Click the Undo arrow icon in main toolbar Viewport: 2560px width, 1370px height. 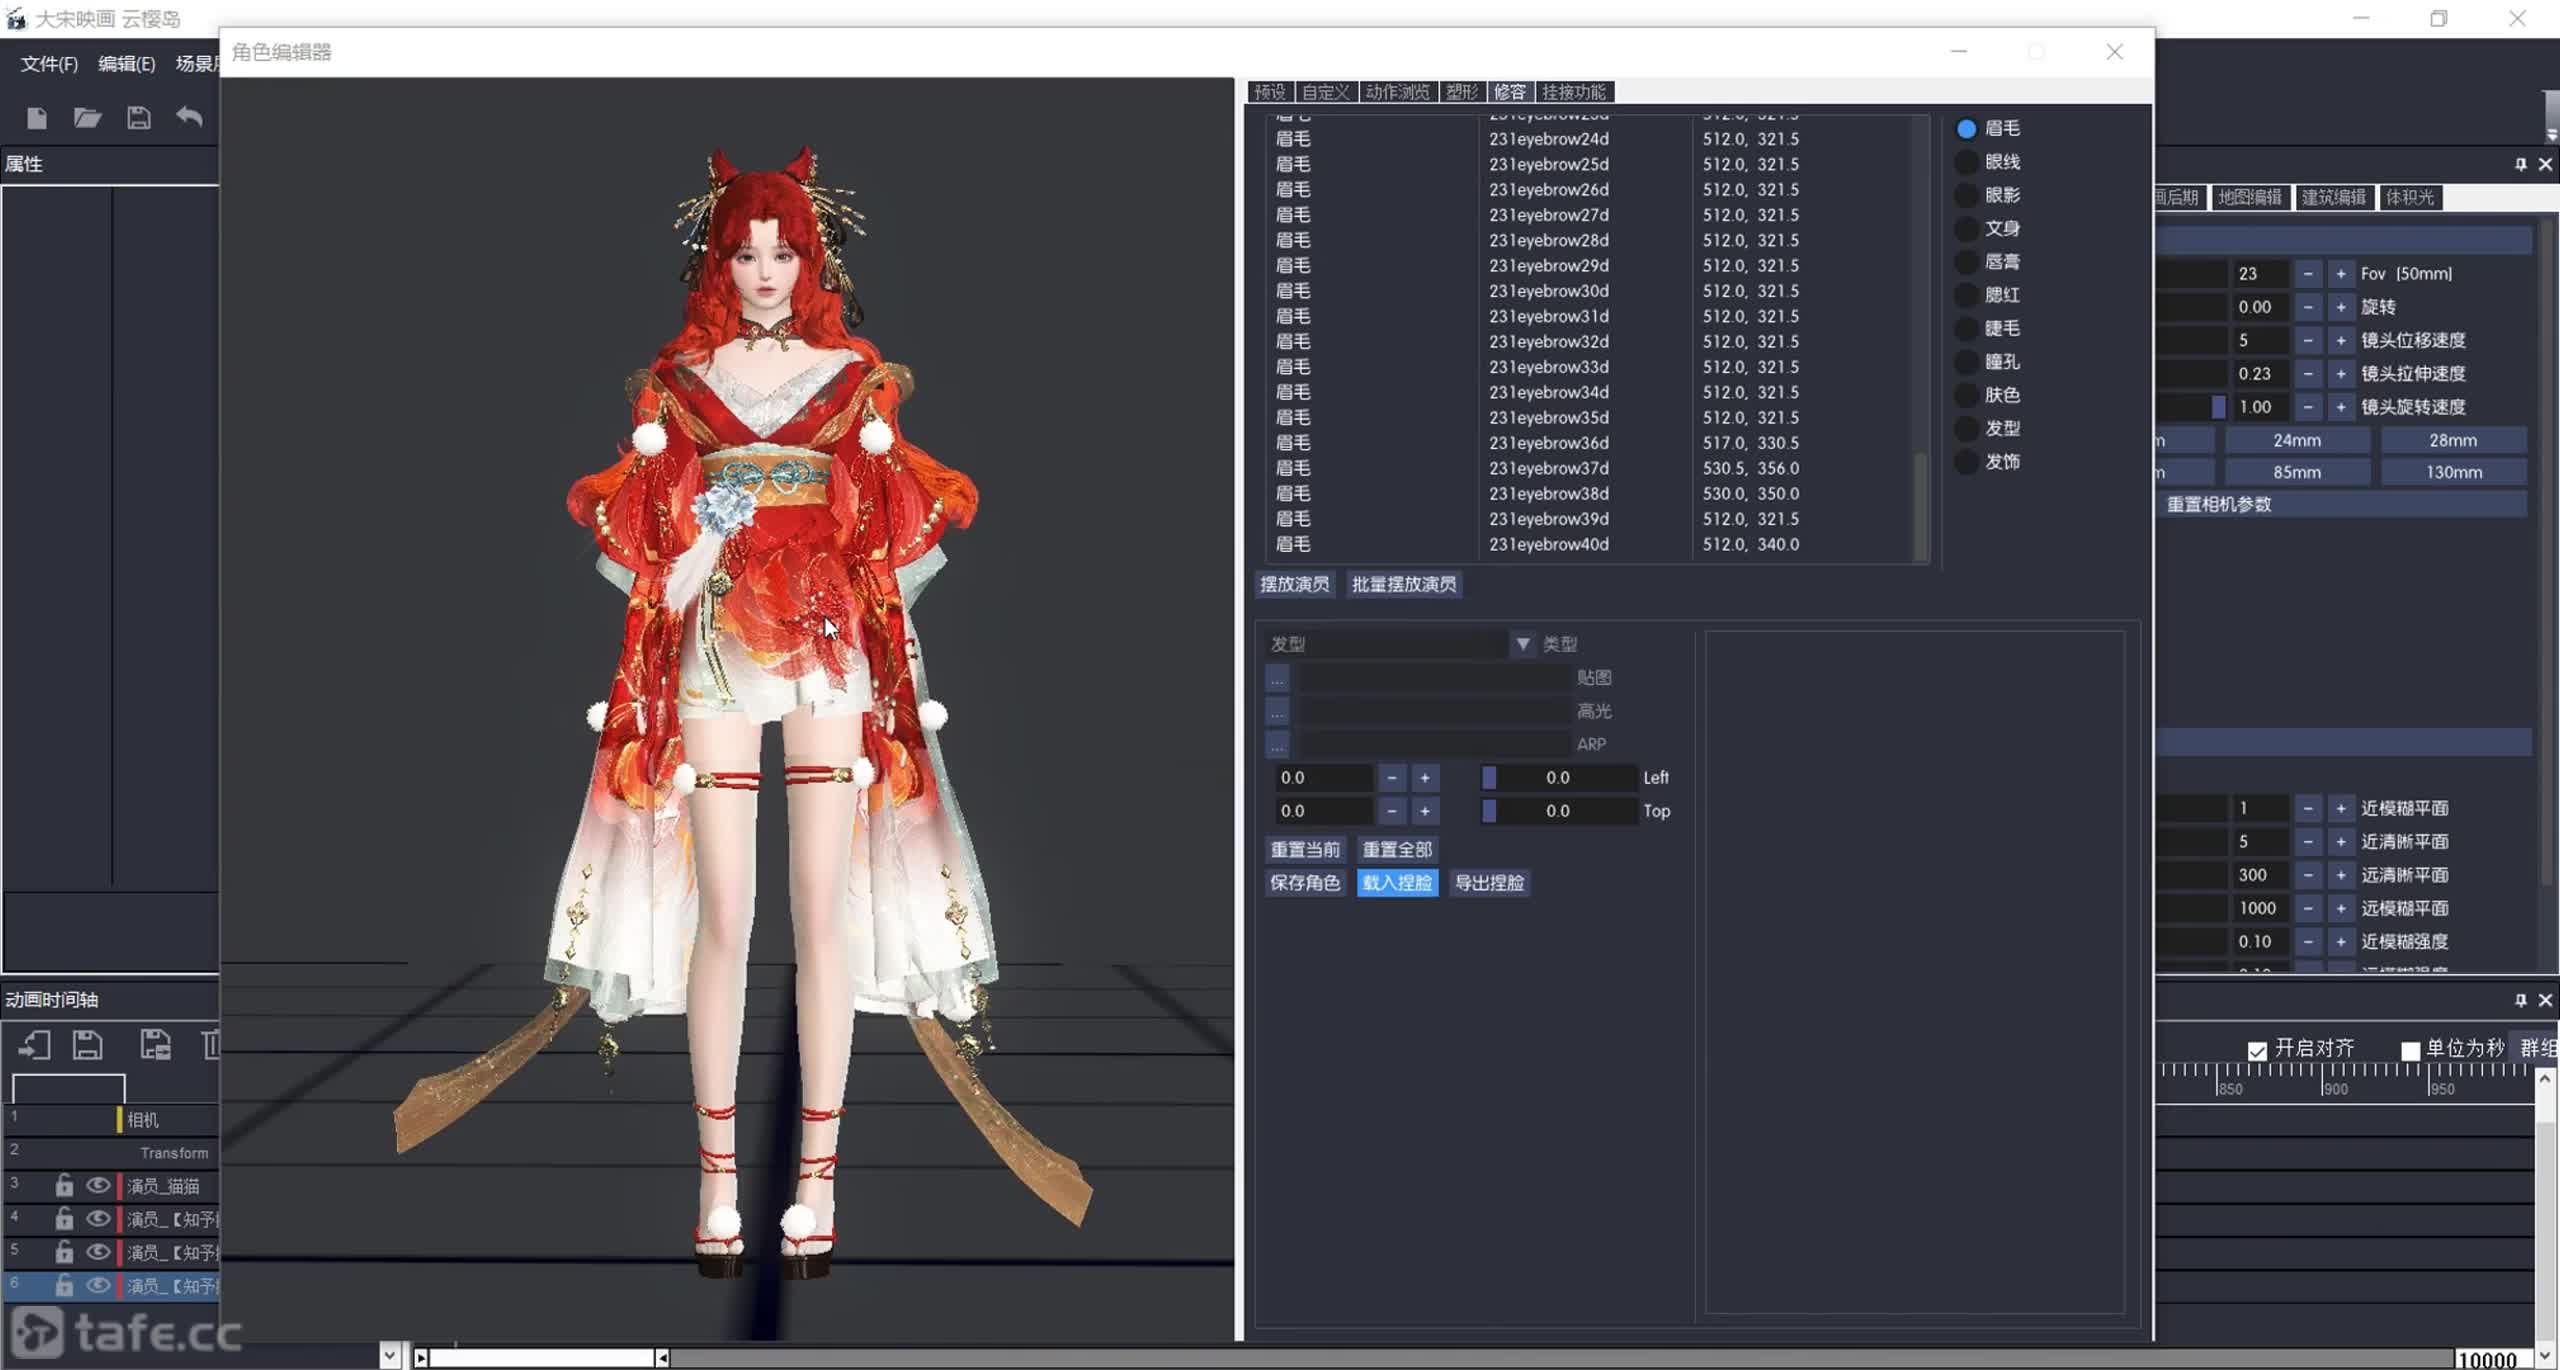pos(189,117)
